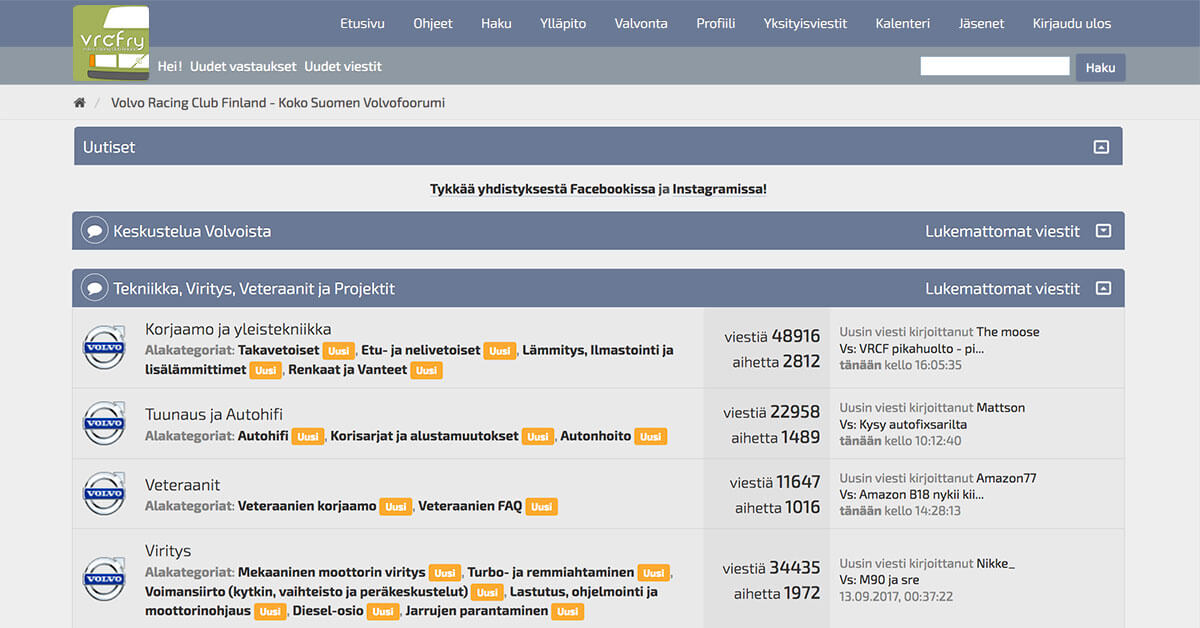Image resolution: width=1200 pixels, height=628 pixels.
Task: Open Viritys forum
Action: coord(168,551)
